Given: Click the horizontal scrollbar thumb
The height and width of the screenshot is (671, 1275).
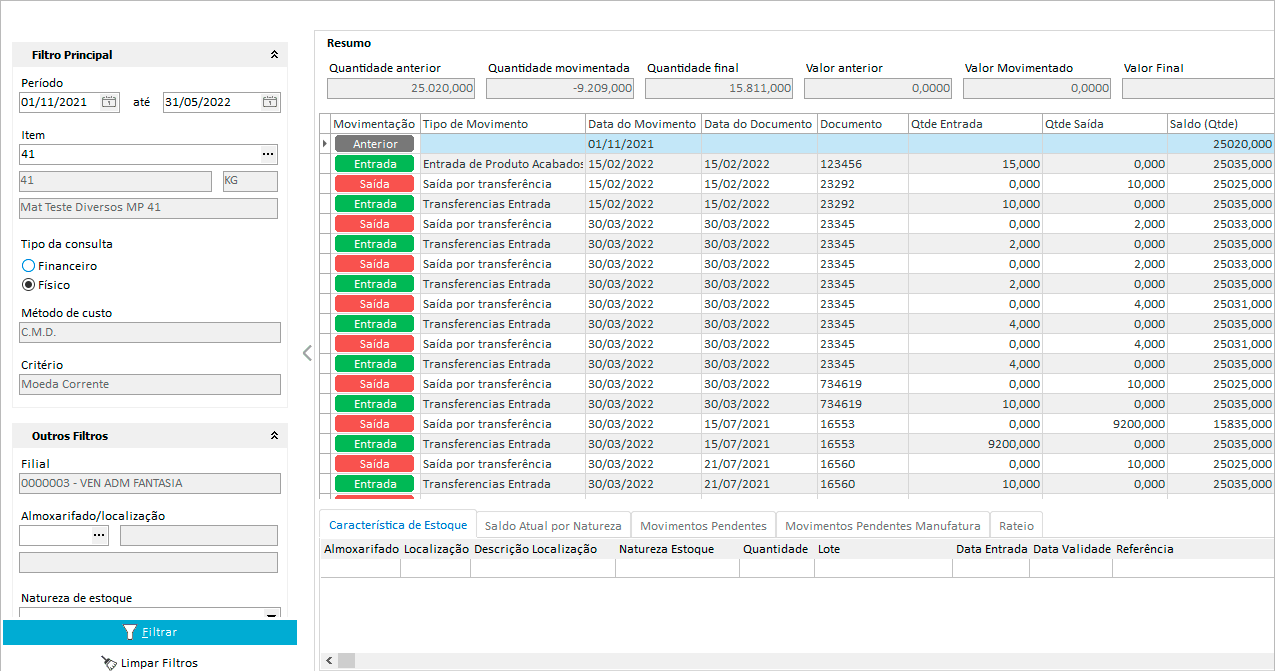Looking at the screenshot, I should [346, 661].
